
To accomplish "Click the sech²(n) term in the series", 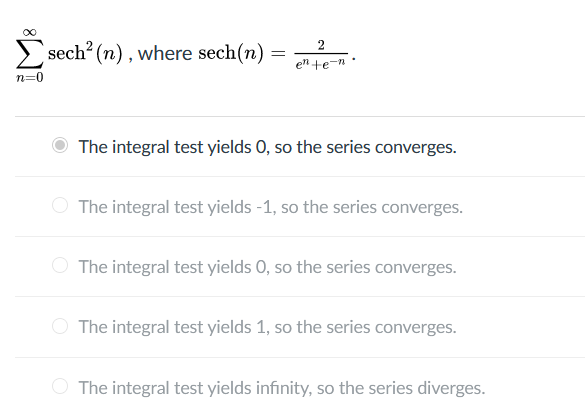I will 85,52.
